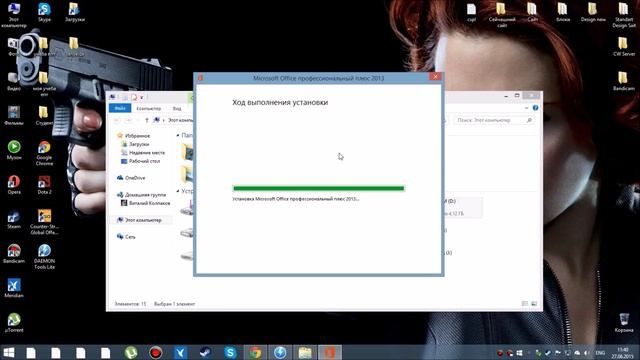Click the Windows Start button
The image size is (640, 360).
[8, 353]
